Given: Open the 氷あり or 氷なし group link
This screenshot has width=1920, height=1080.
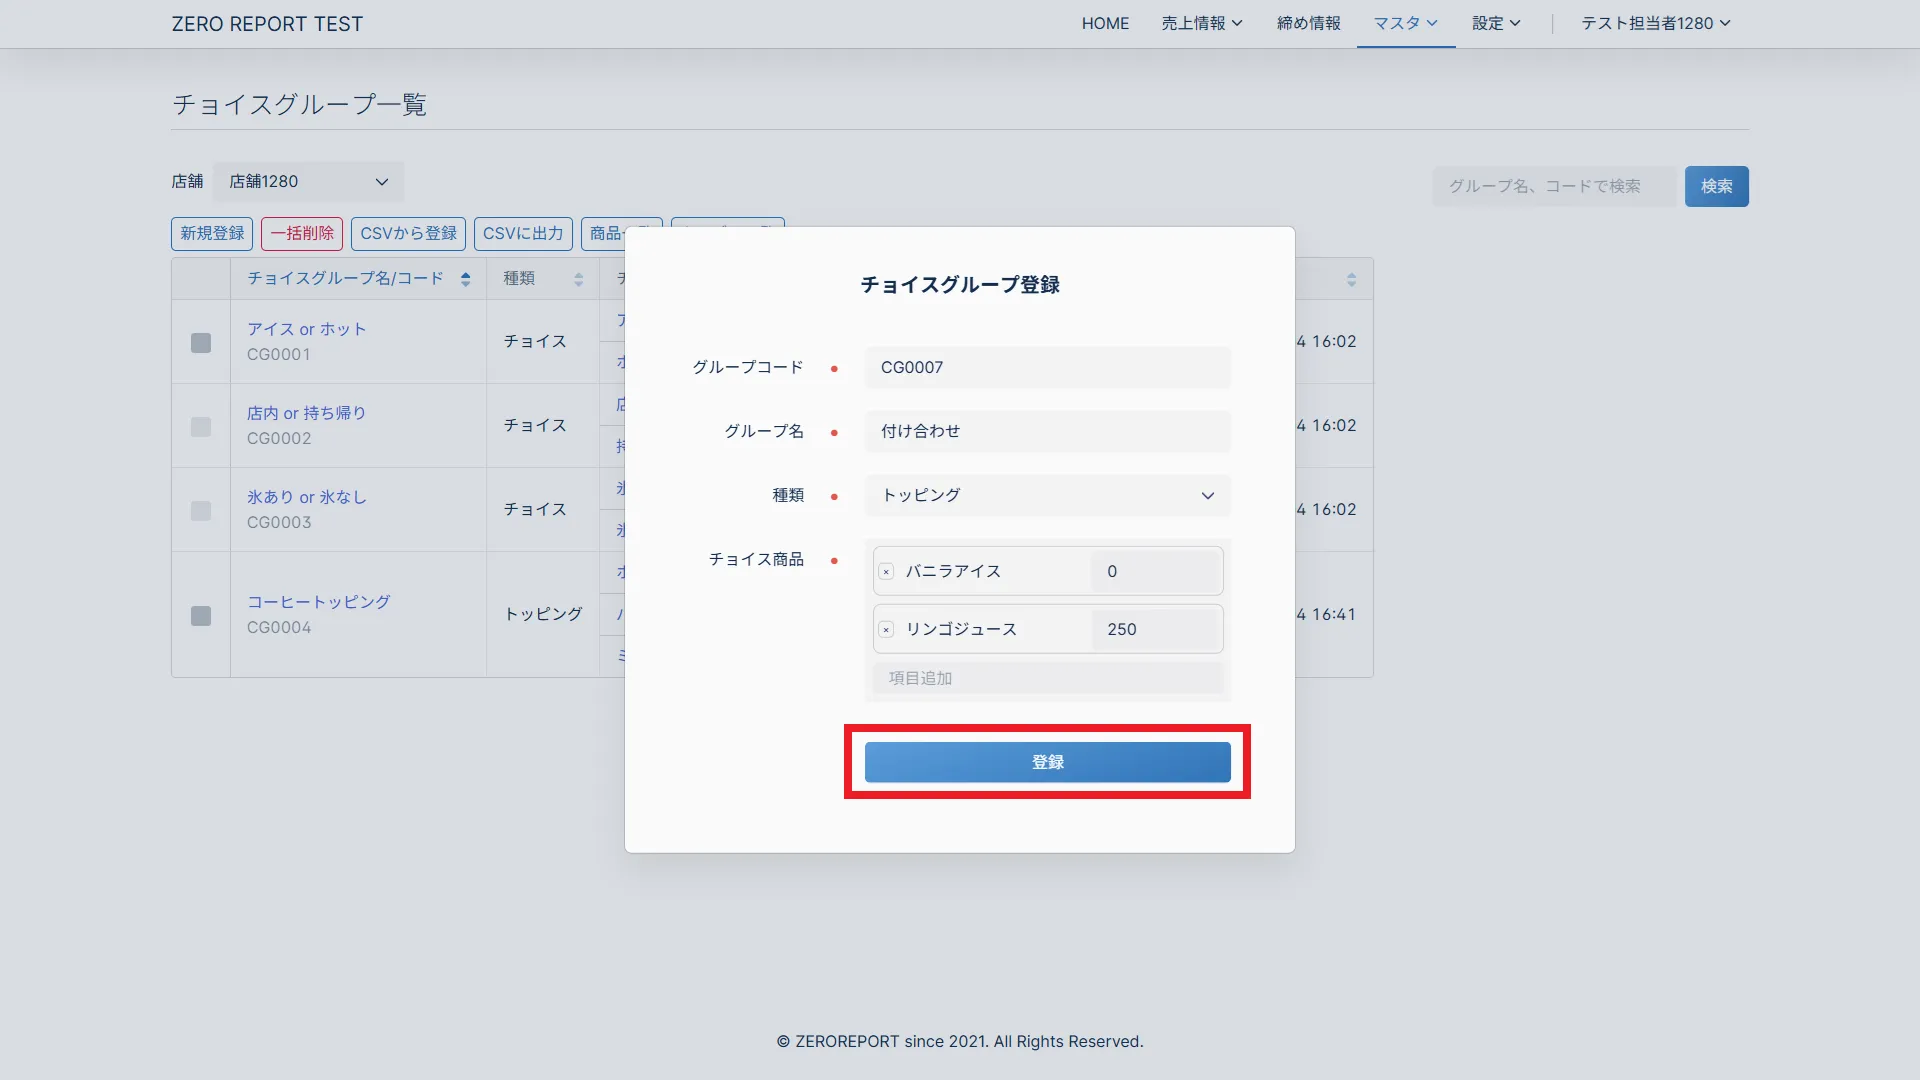Looking at the screenshot, I should (307, 497).
